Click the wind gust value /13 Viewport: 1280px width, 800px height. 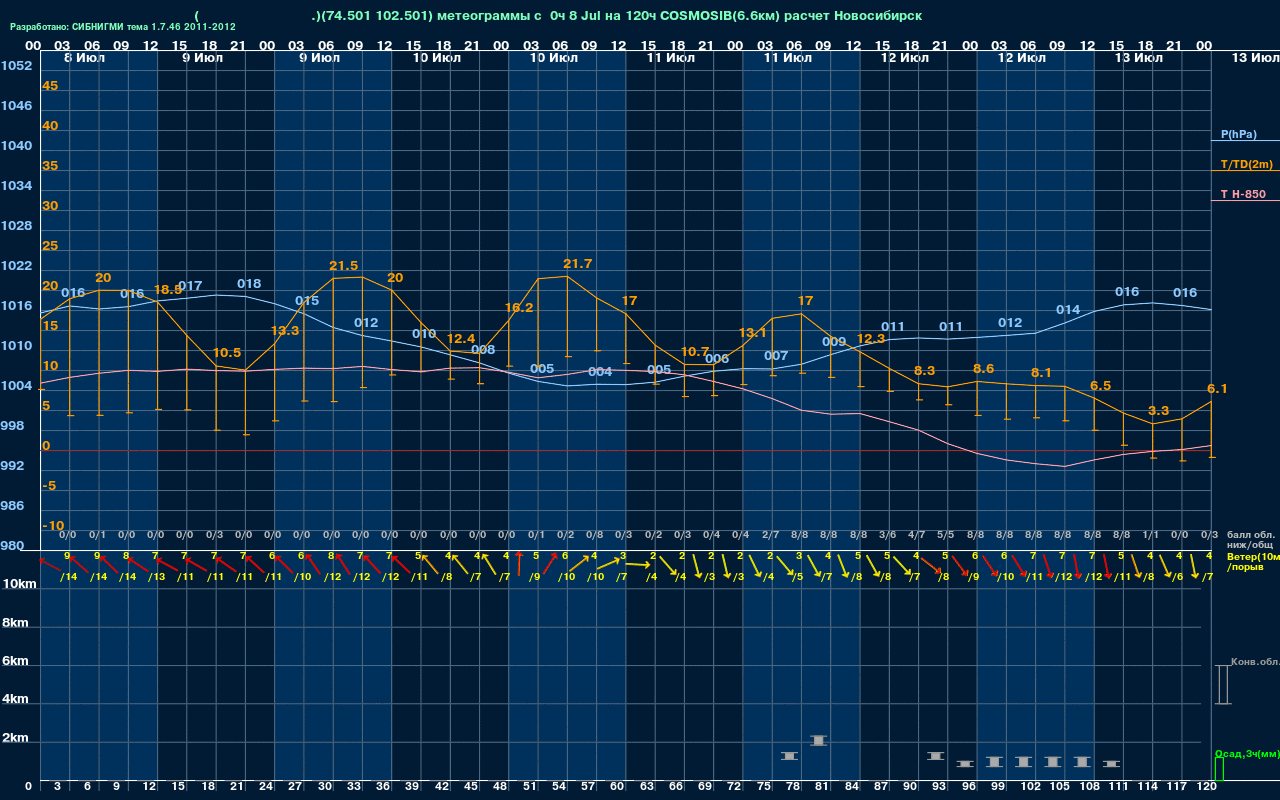[x=157, y=577]
